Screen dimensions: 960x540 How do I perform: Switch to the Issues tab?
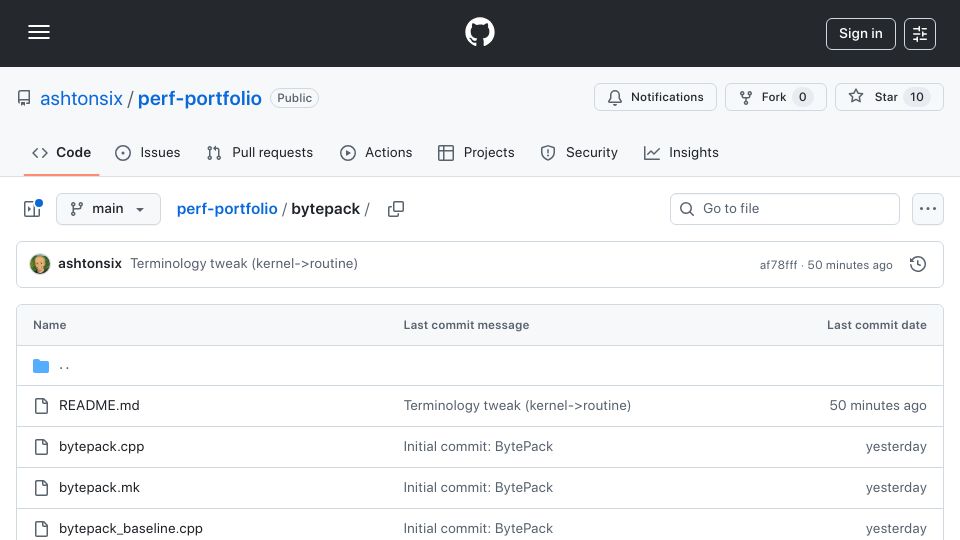[x=148, y=152]
